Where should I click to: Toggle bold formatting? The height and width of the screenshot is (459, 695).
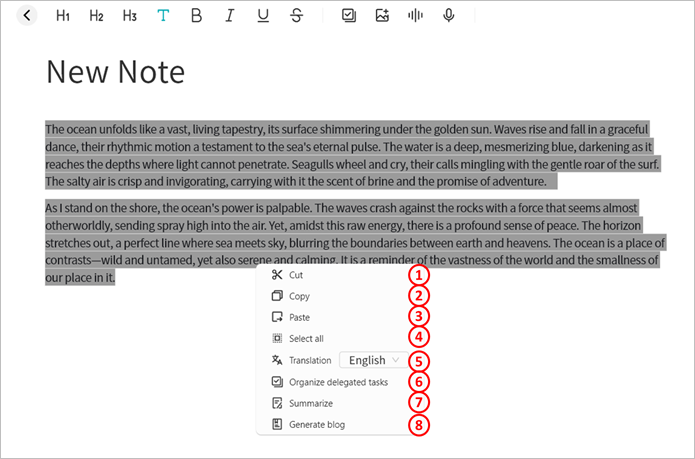click(196, 16)
